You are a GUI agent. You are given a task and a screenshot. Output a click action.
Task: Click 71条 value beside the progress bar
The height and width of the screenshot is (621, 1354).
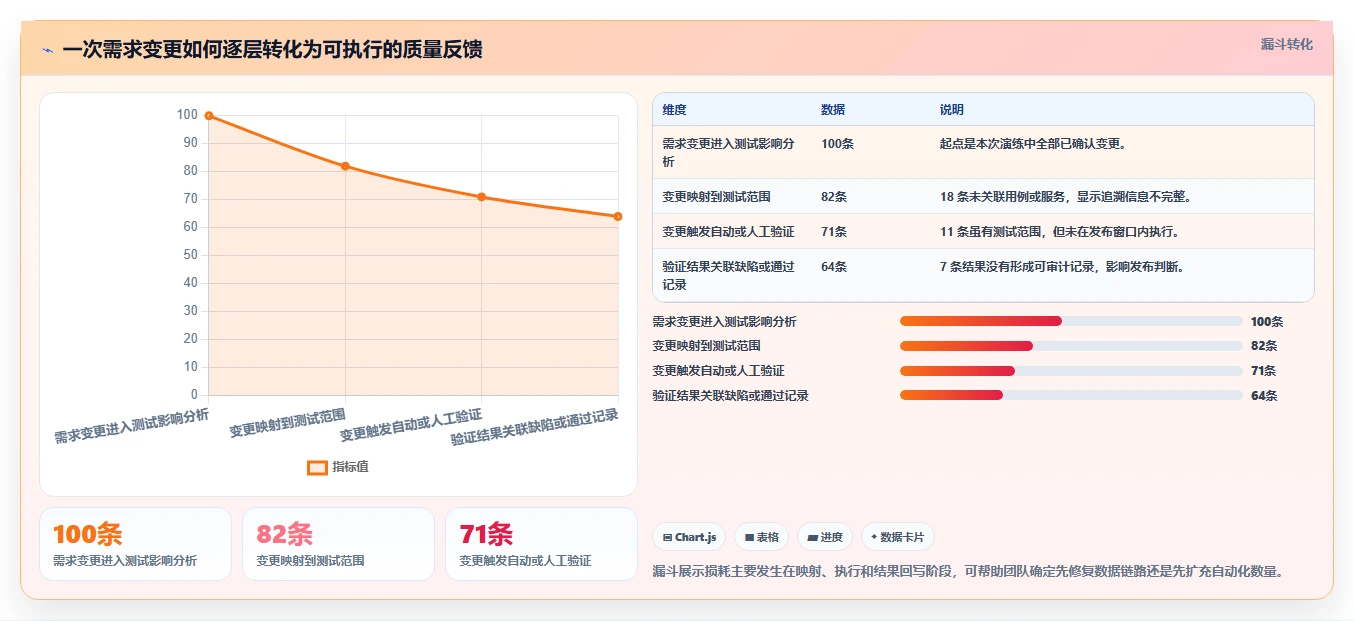[x=1264, y=371]
